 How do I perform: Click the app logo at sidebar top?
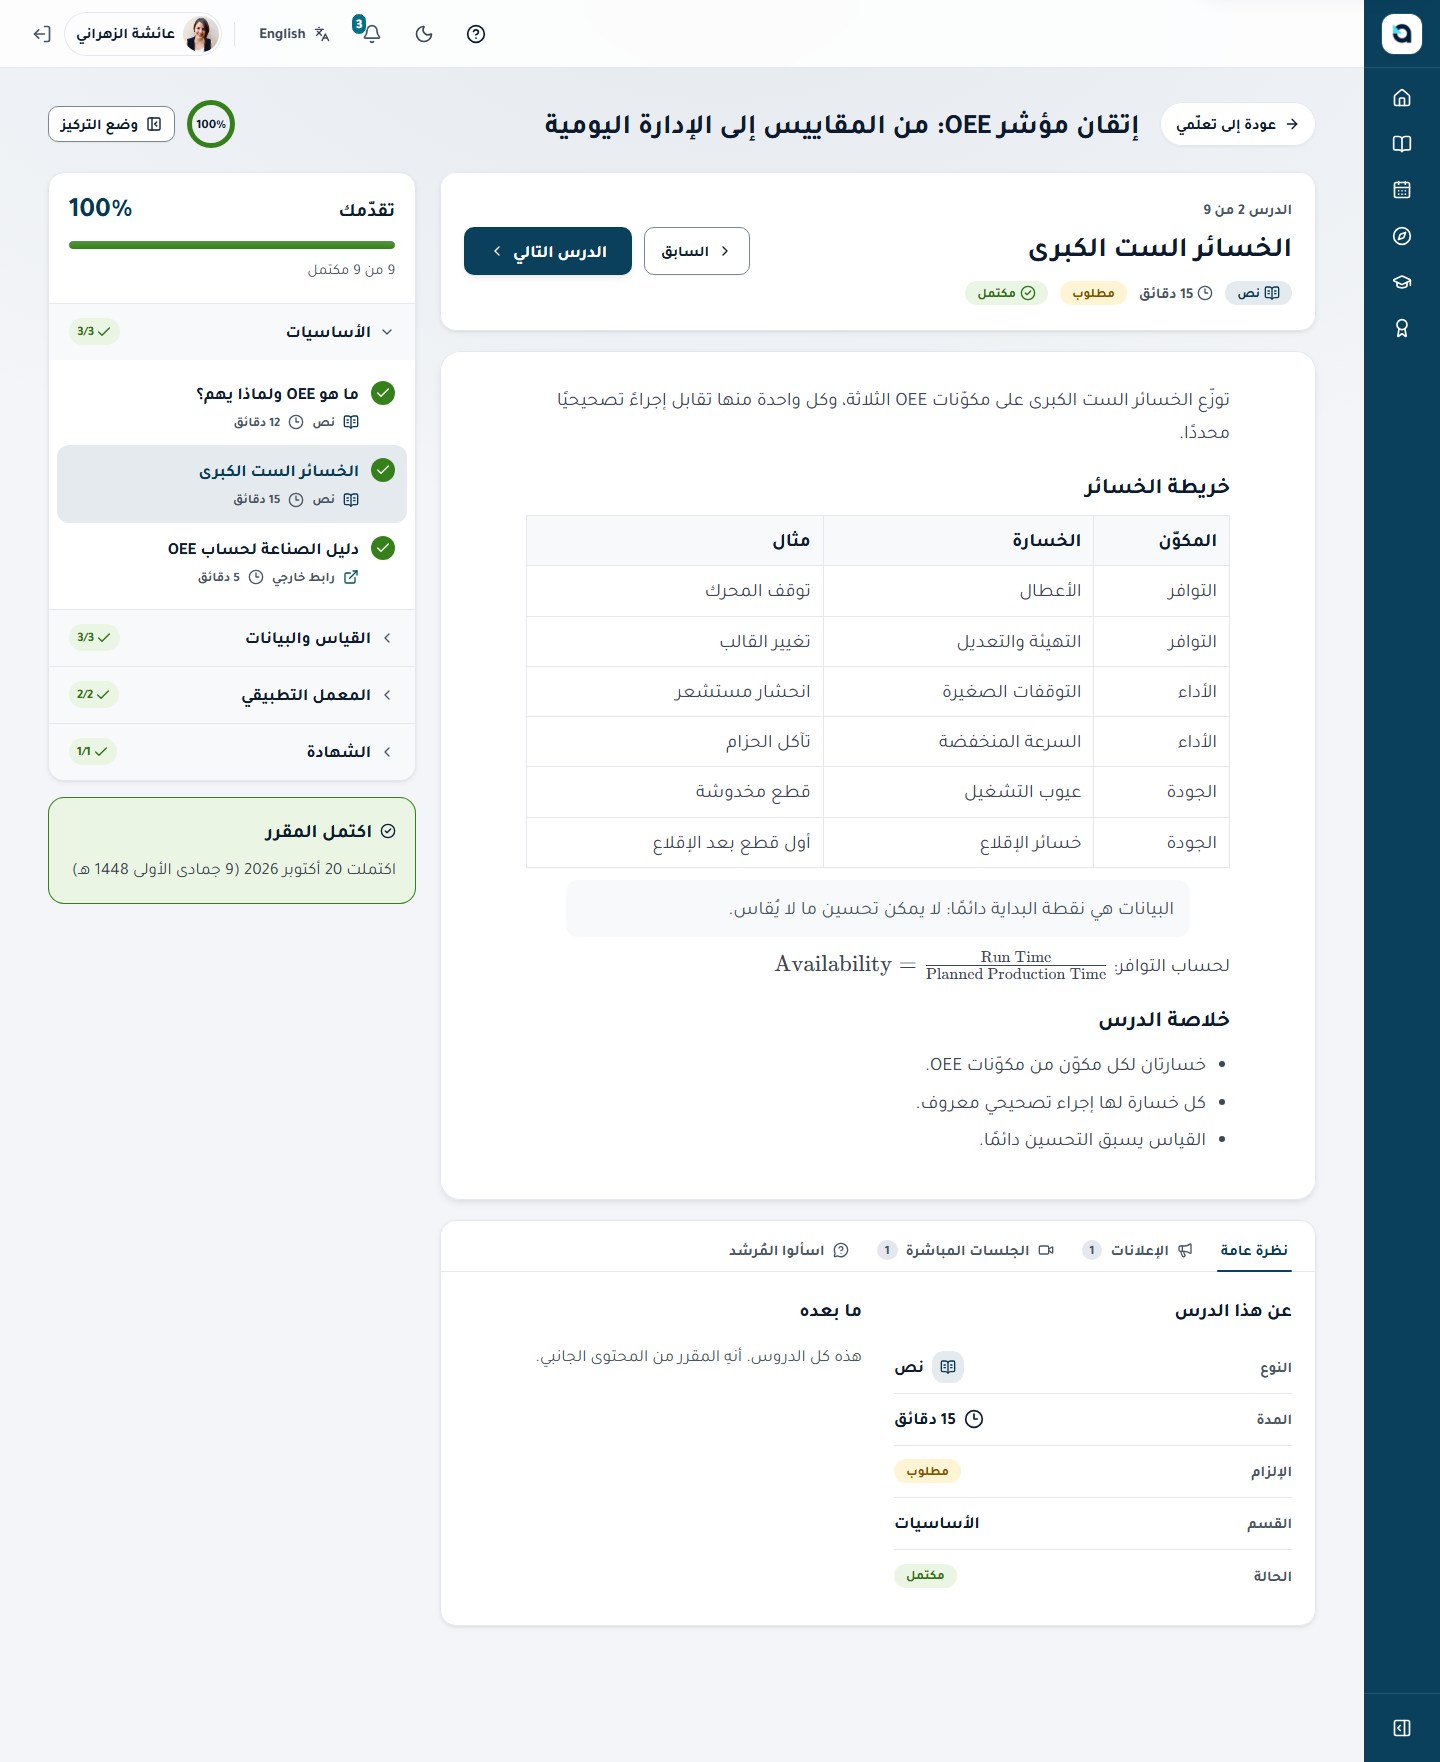1402,34
